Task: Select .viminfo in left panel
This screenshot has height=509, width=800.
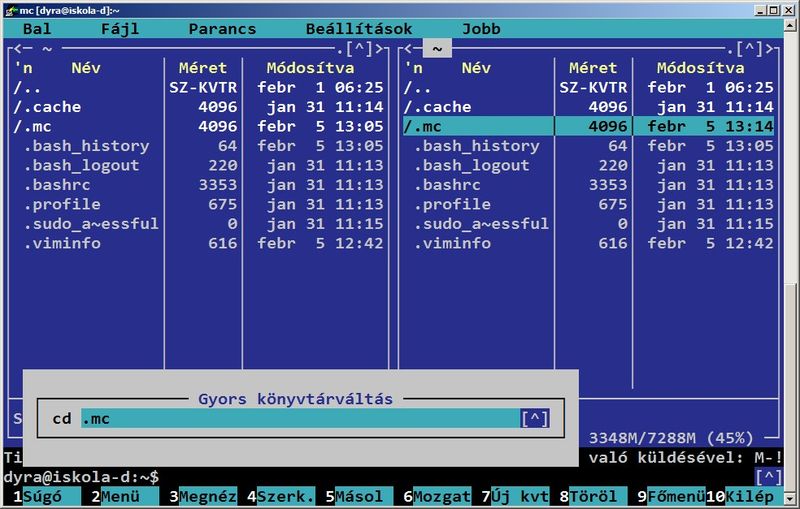Action: (199, 243)
